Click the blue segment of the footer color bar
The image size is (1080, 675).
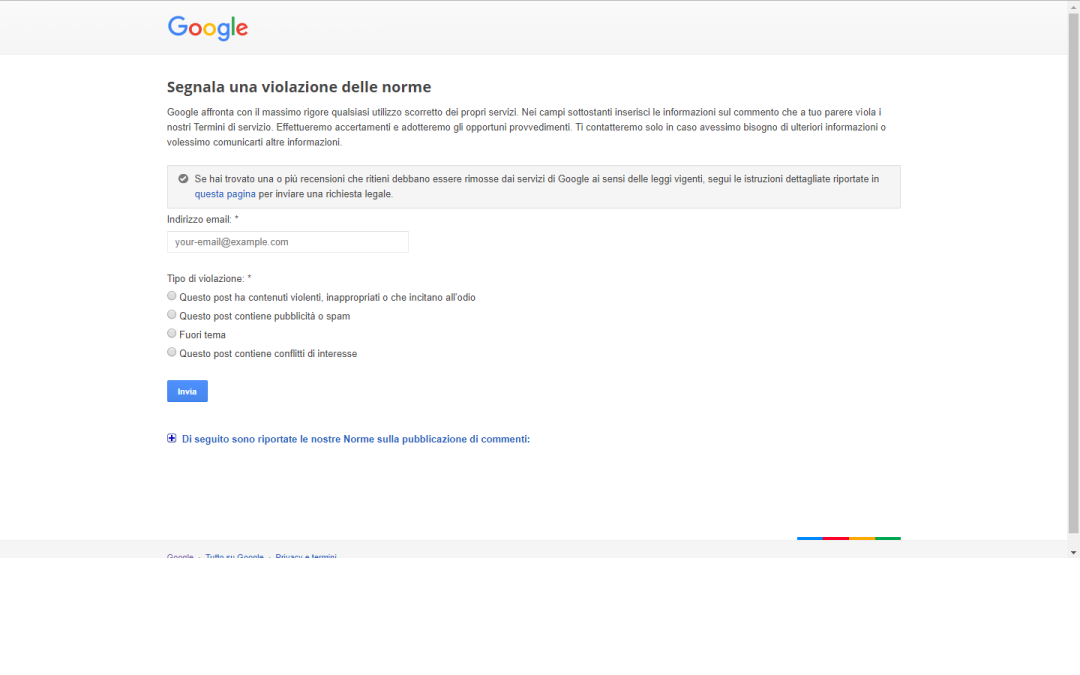809,538
